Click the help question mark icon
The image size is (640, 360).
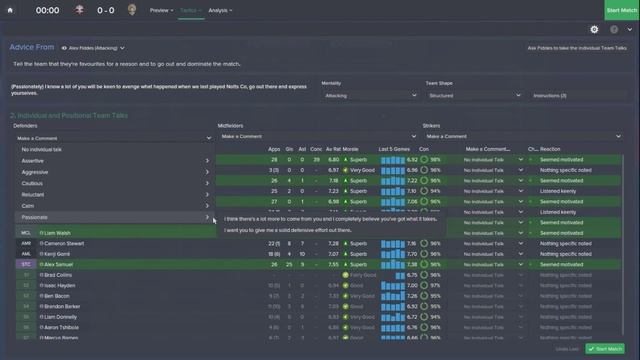point(614,29)
